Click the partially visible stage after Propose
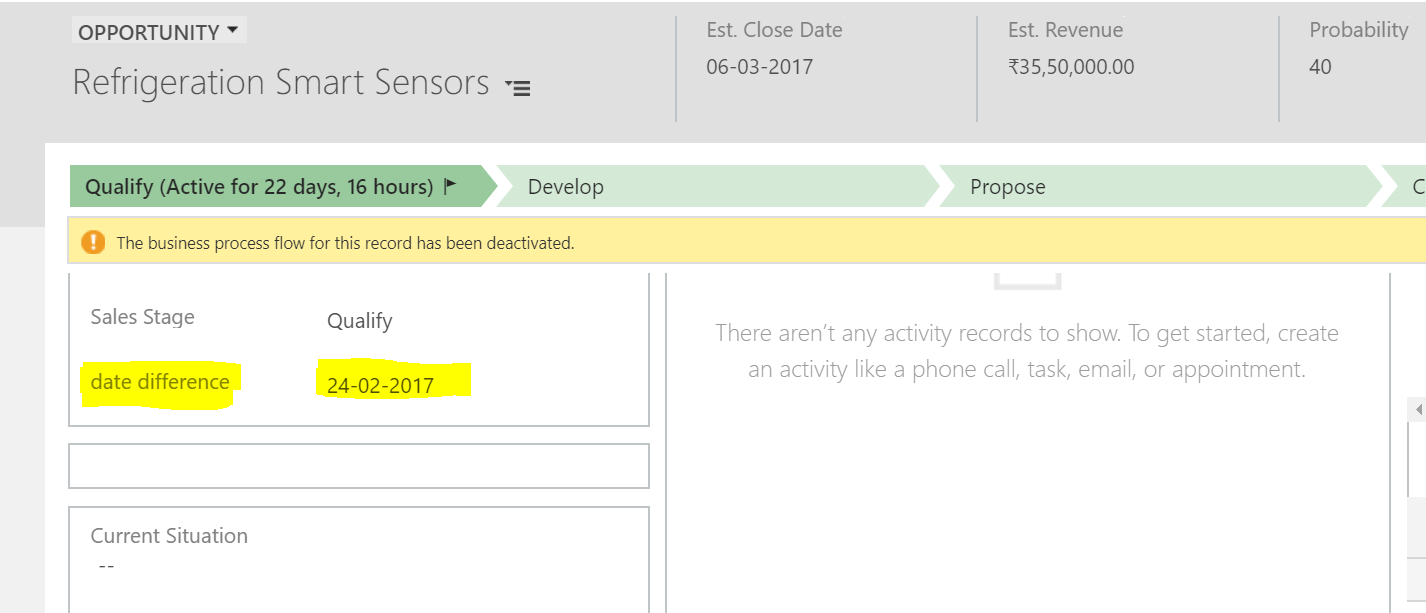 (x=1412, y=187)
